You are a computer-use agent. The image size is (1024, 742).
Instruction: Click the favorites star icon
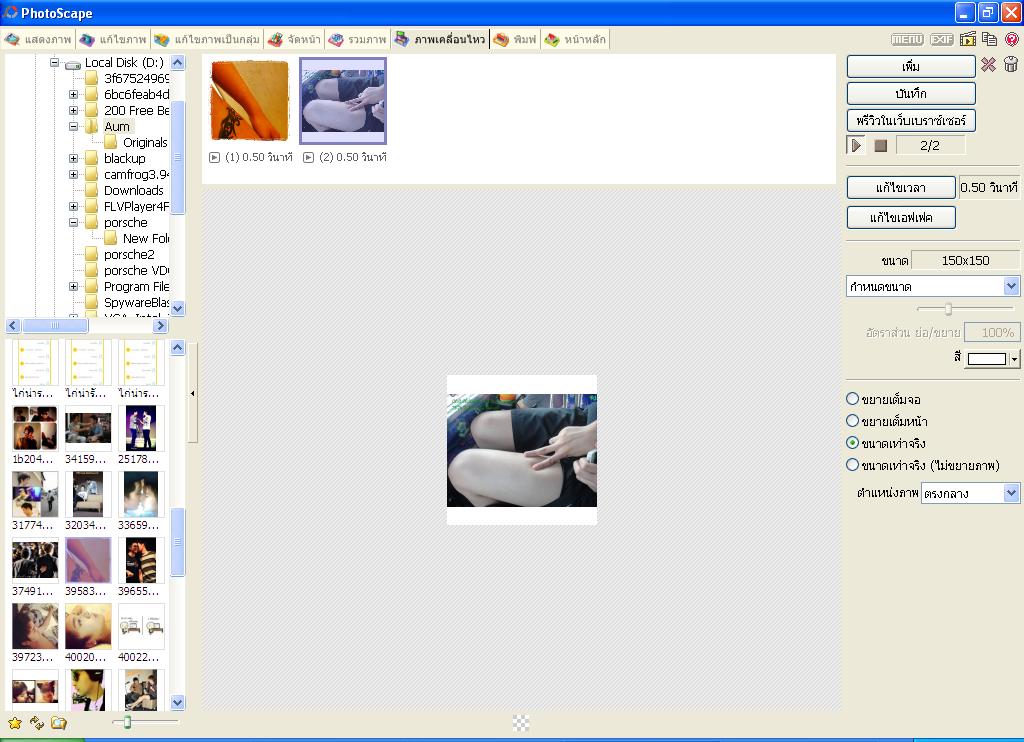(14, 723)
